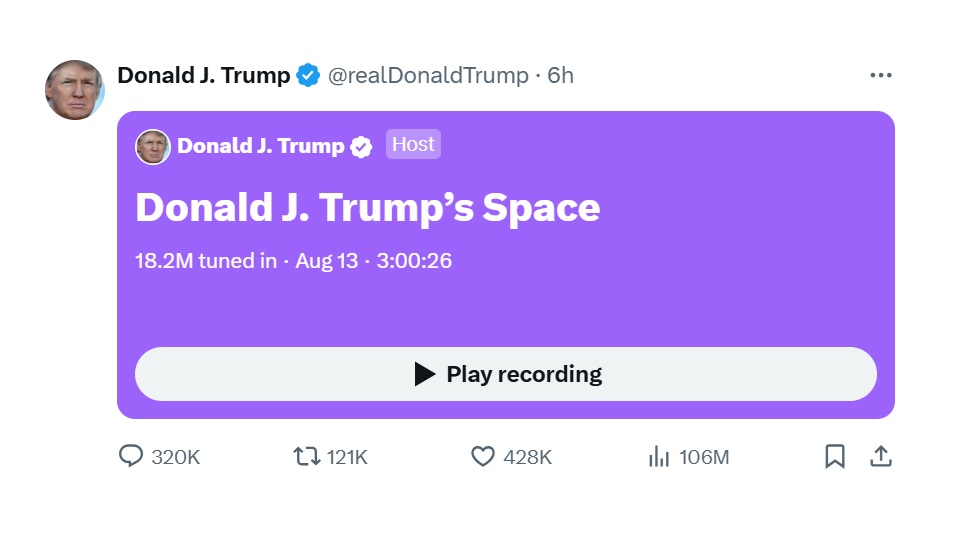Click the repost arrows icon
The width and height of the screenshot is (964, 543).
(306, 457)
